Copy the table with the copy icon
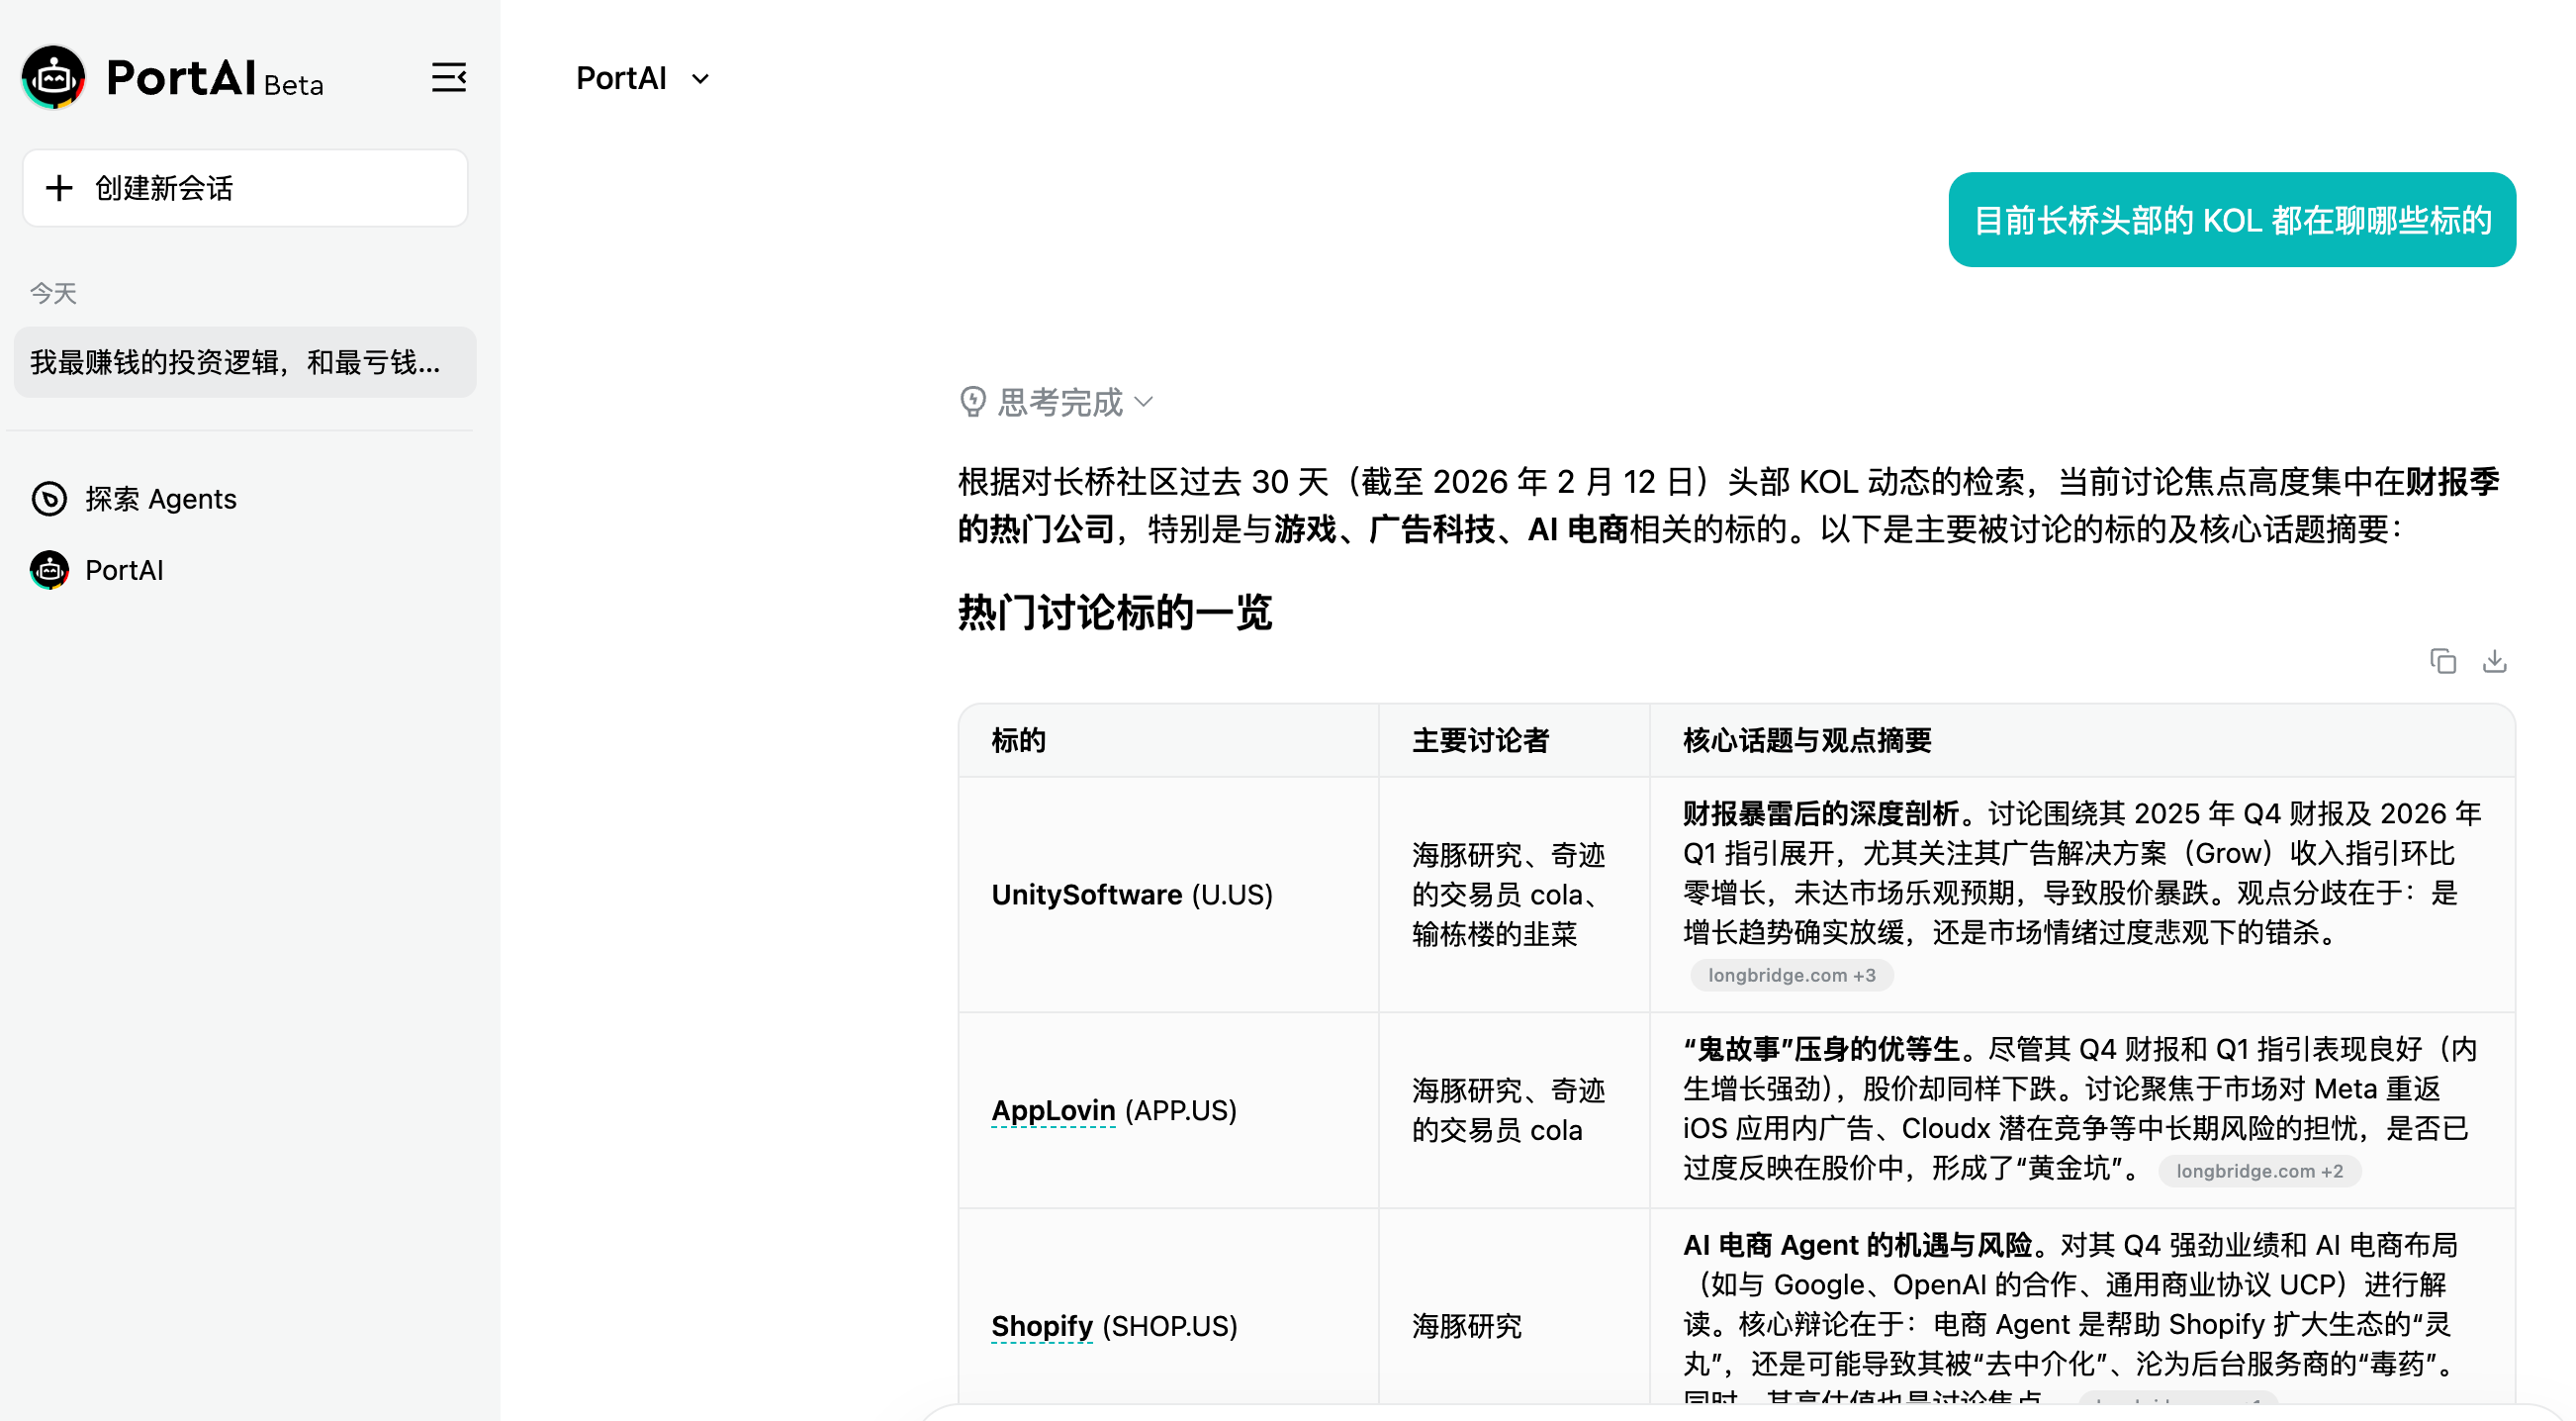This screenshot has height=1421, width=2576. tap(2442, 661)
